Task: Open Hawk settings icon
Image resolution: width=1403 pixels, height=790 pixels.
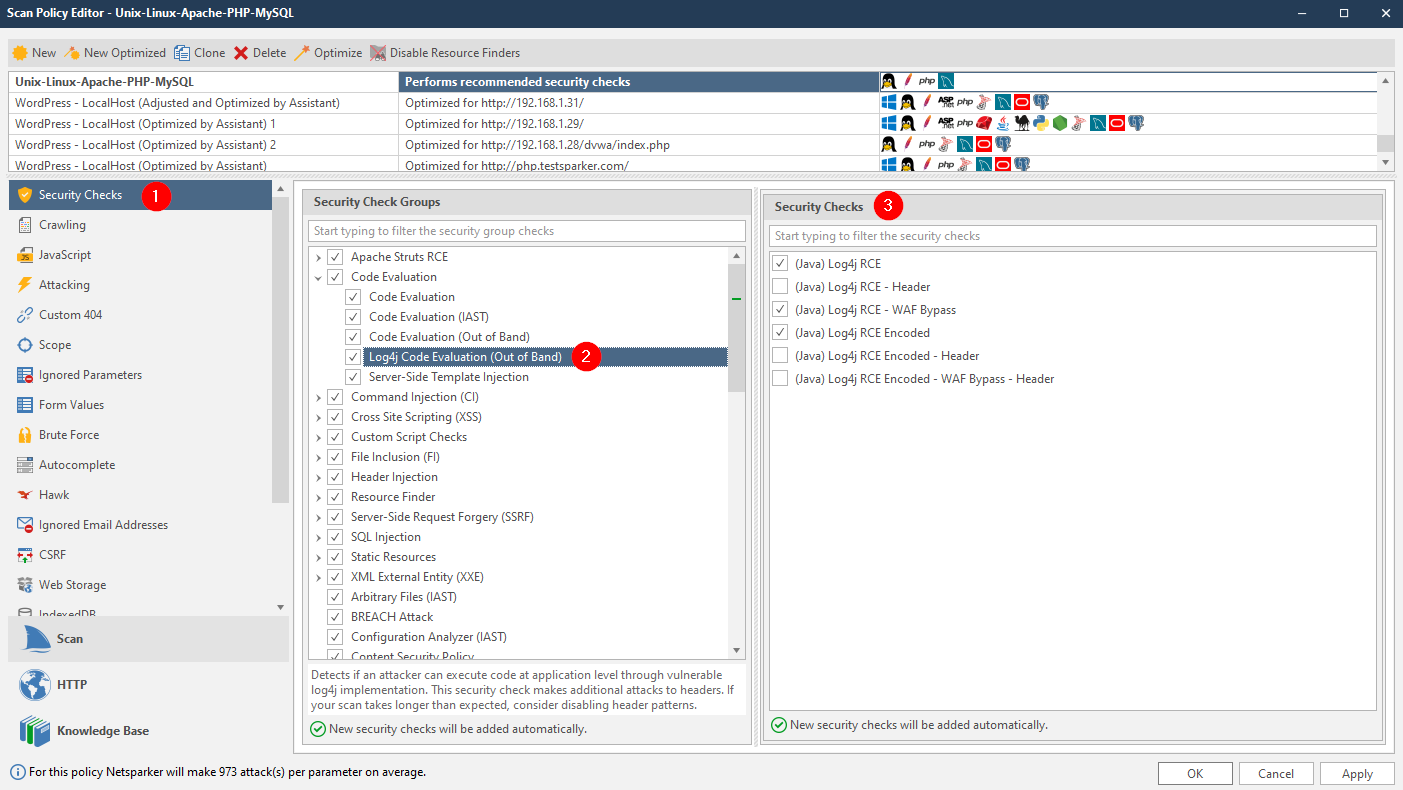Action: coord(25,495)
